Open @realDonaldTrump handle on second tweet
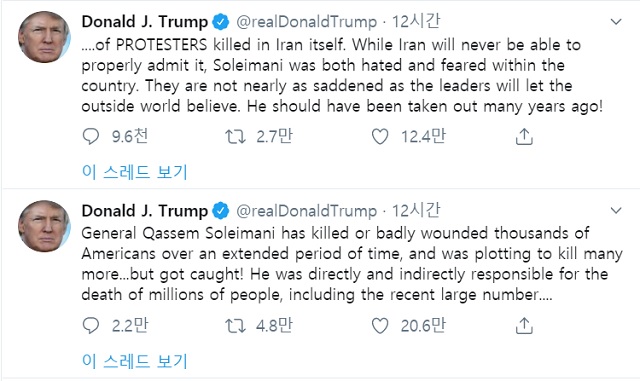Image resolution: width=640 pixels, height=381 pixels. point(307,211)
